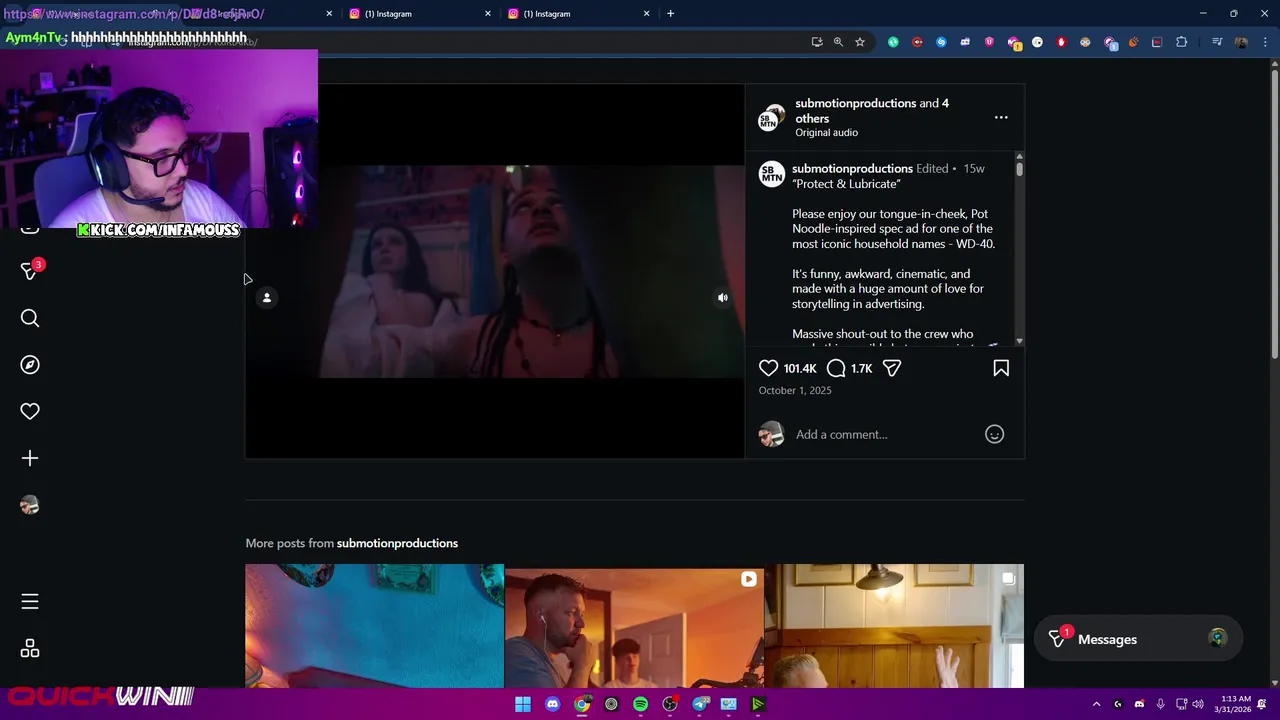
Task: Open post options three-dot menu
Action: click(1001, 118)
